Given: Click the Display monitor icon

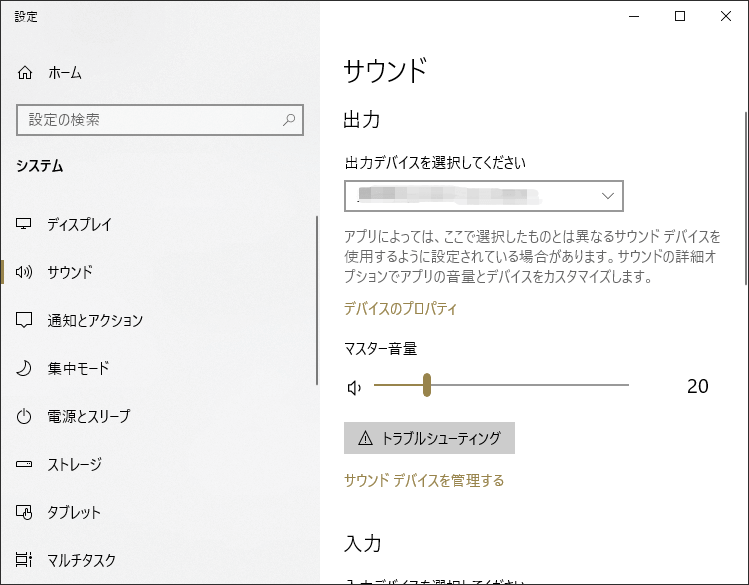Looking at the screenshot, I should [x=25, y=224].
